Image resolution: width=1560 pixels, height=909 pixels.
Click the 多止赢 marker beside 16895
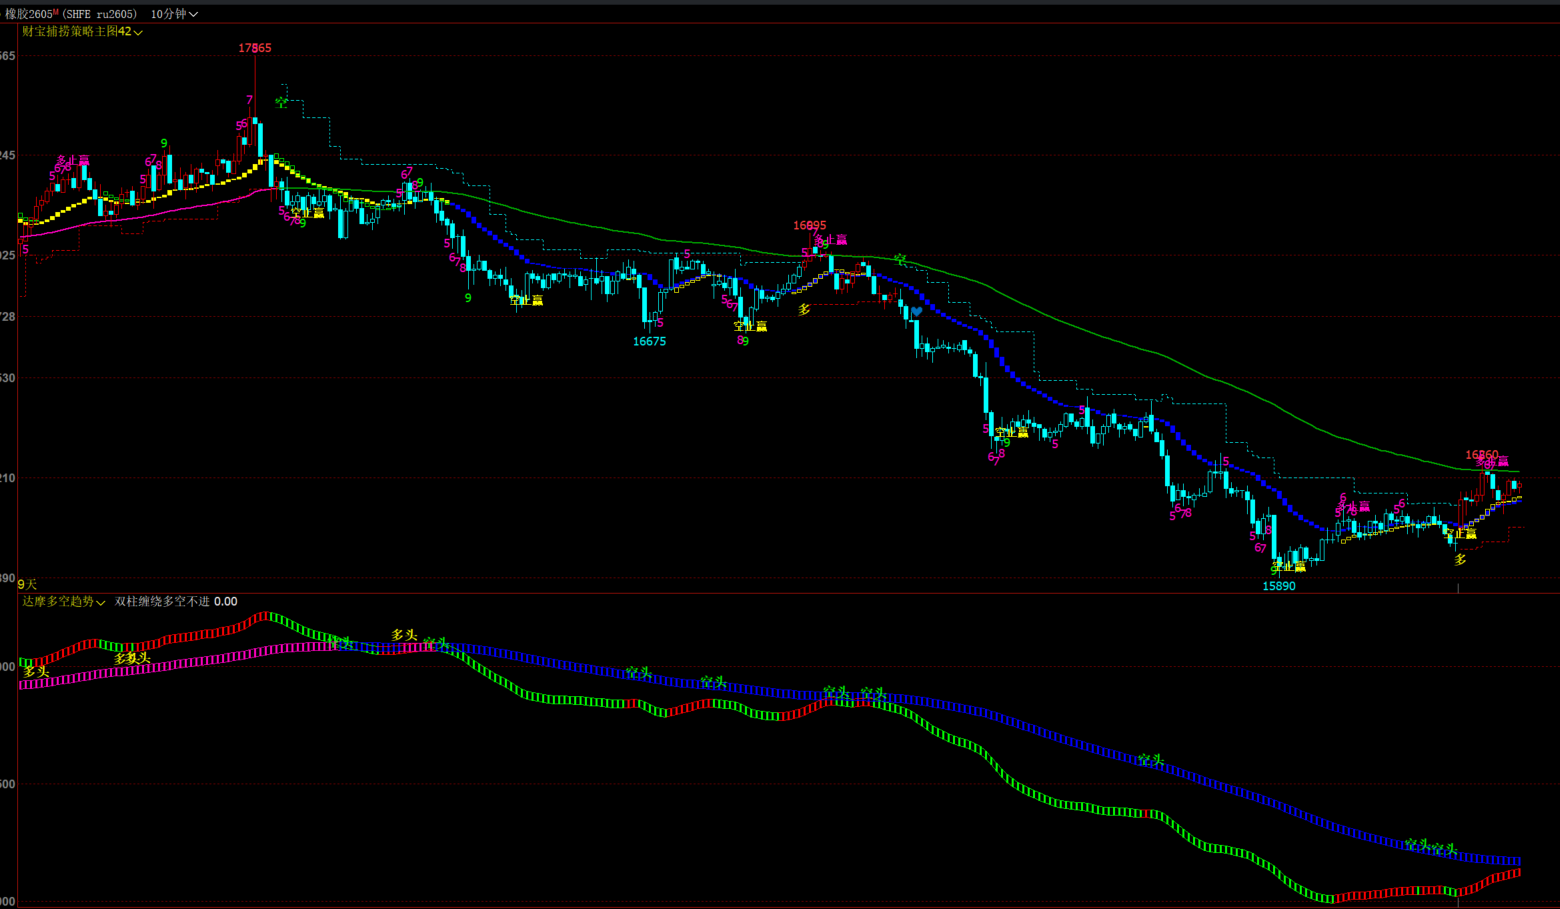tap(832, 240)
